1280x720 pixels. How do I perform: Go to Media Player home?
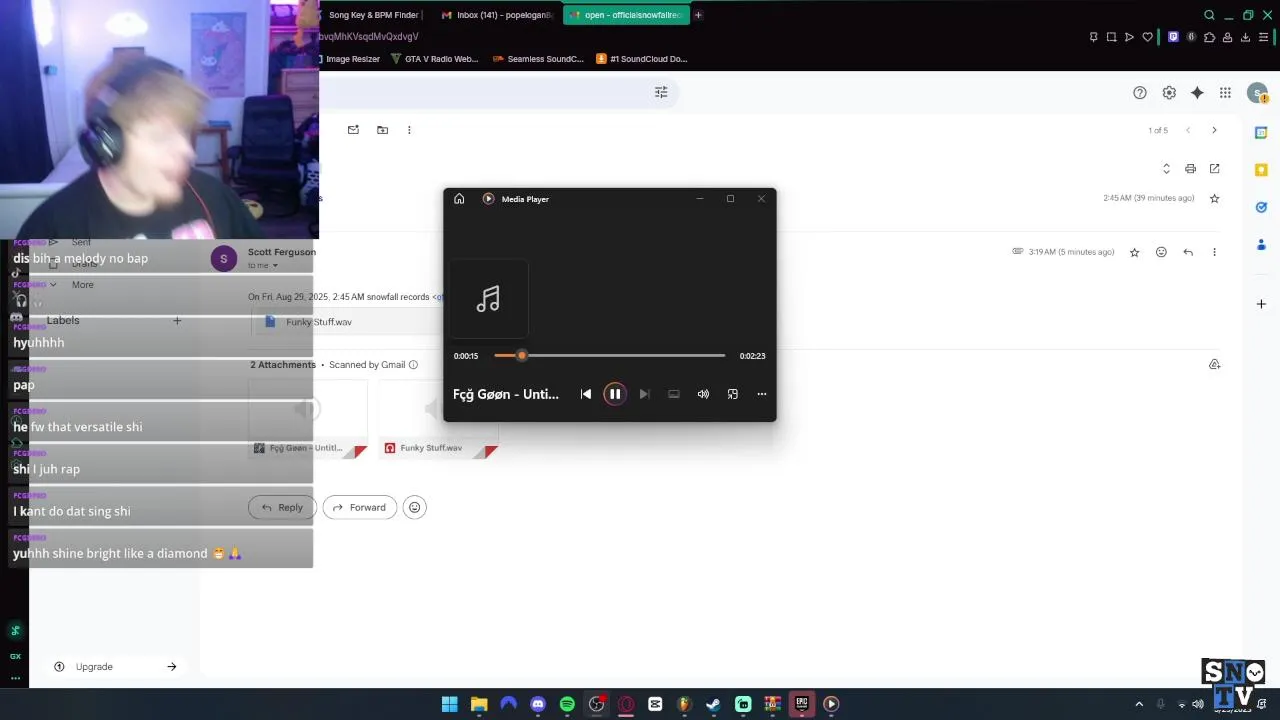[x=459, y=199]
